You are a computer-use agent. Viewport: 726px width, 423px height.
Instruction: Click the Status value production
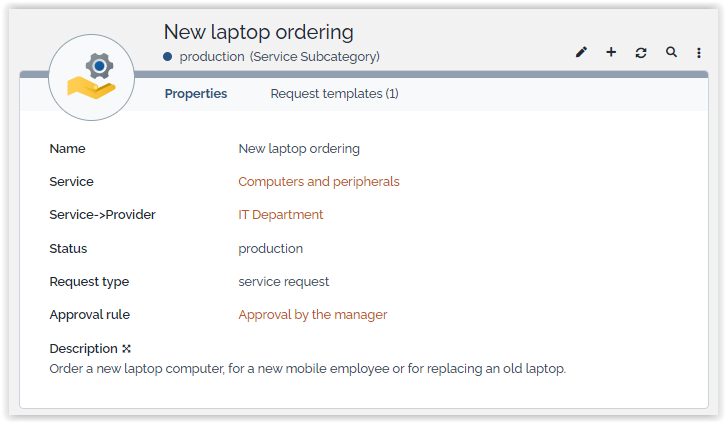point(270,248)
